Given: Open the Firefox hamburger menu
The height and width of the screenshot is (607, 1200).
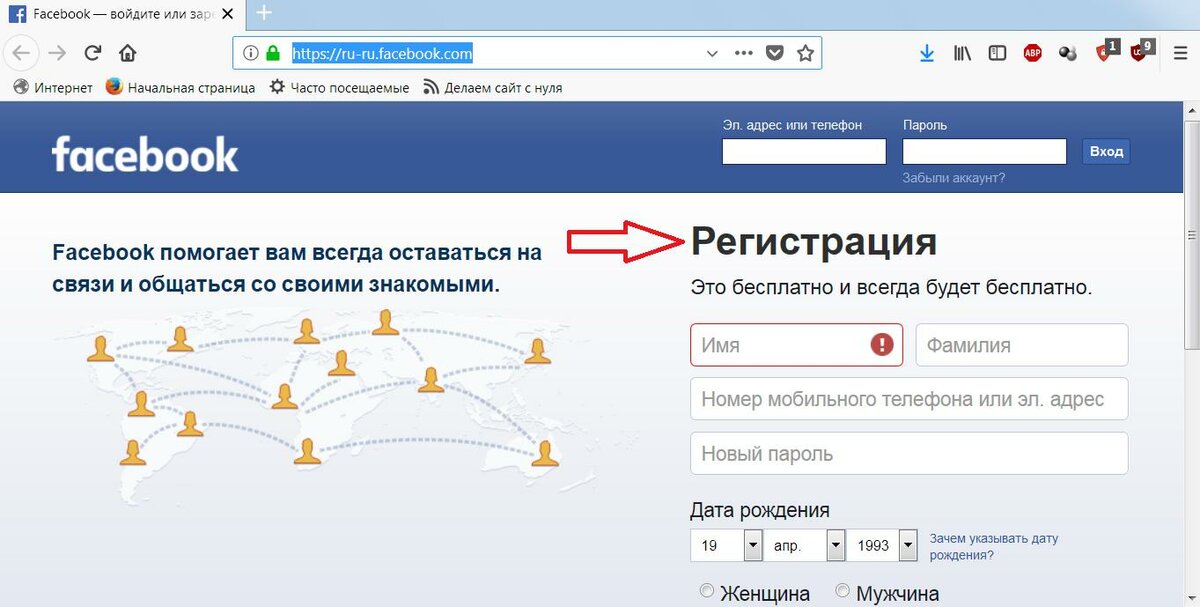Looking at the screenshot, I should pos(1180,53).
